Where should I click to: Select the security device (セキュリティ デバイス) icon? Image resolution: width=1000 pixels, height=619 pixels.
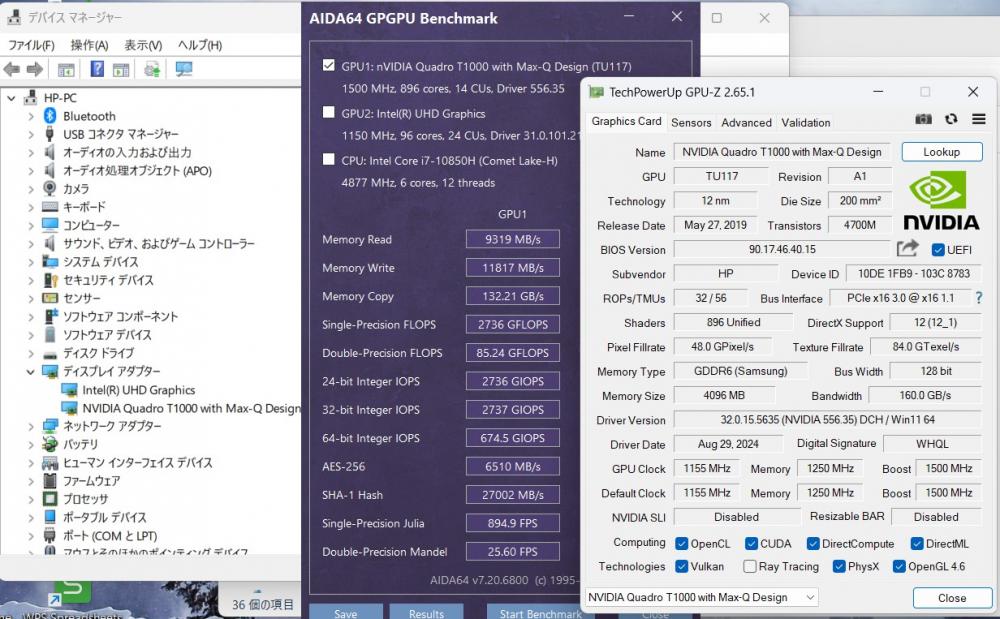[50, 280]
